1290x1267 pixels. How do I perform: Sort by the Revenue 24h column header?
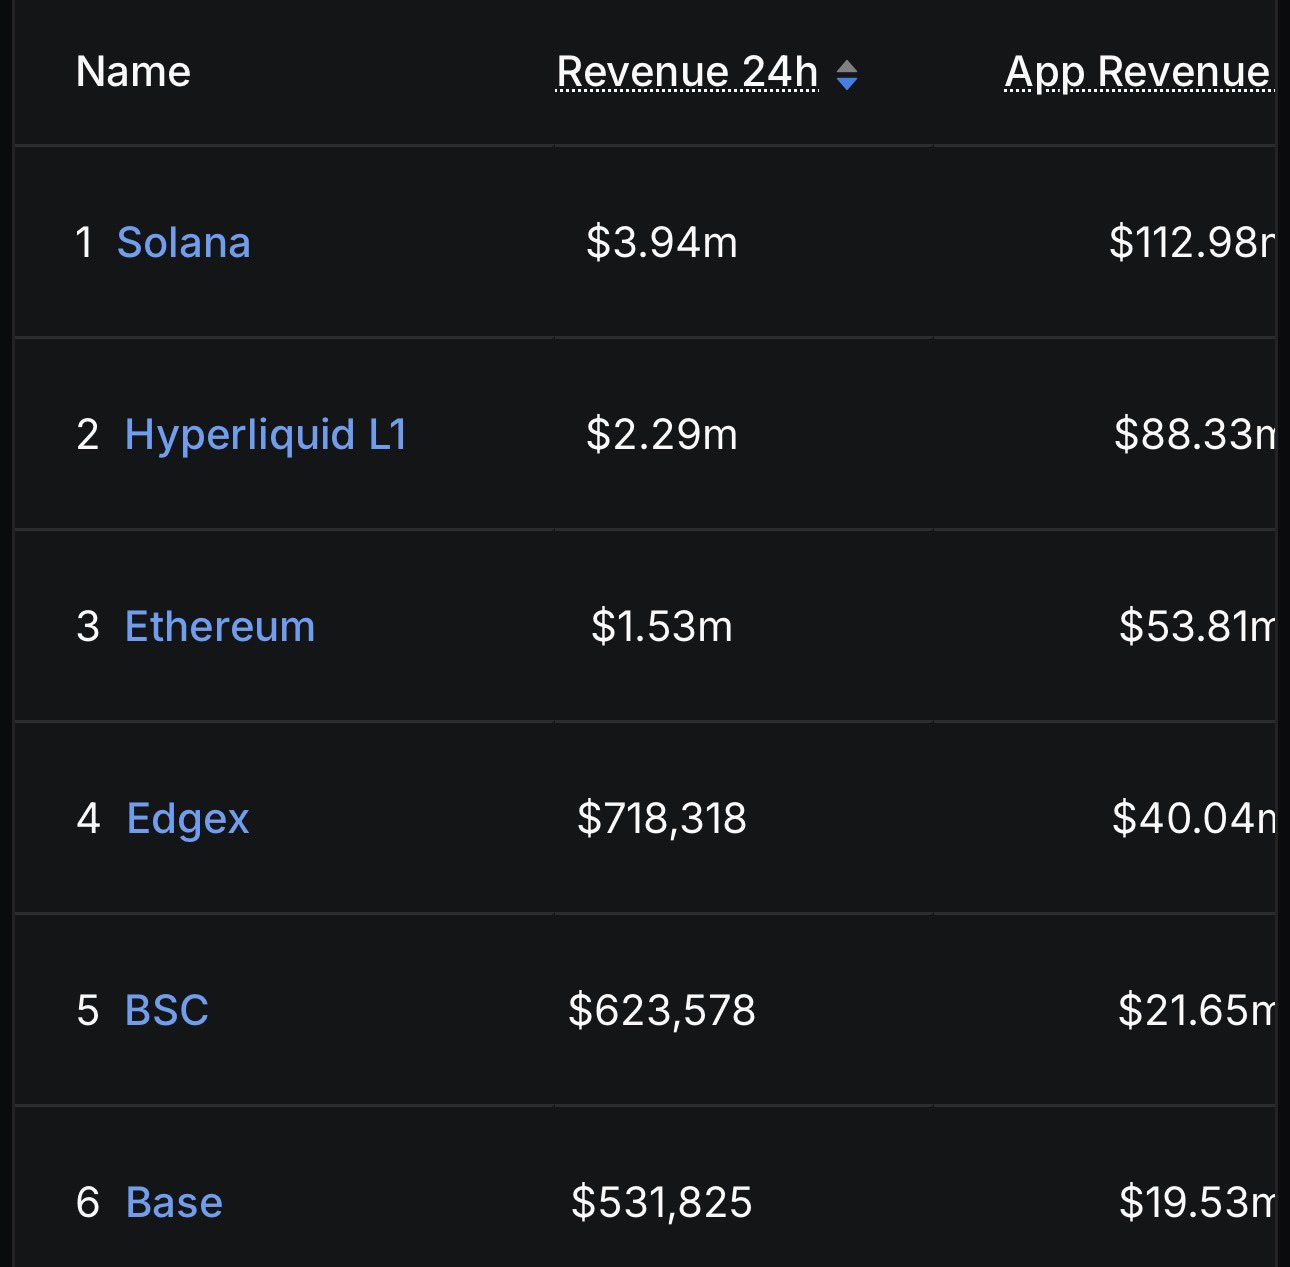[x=687, y=72]
